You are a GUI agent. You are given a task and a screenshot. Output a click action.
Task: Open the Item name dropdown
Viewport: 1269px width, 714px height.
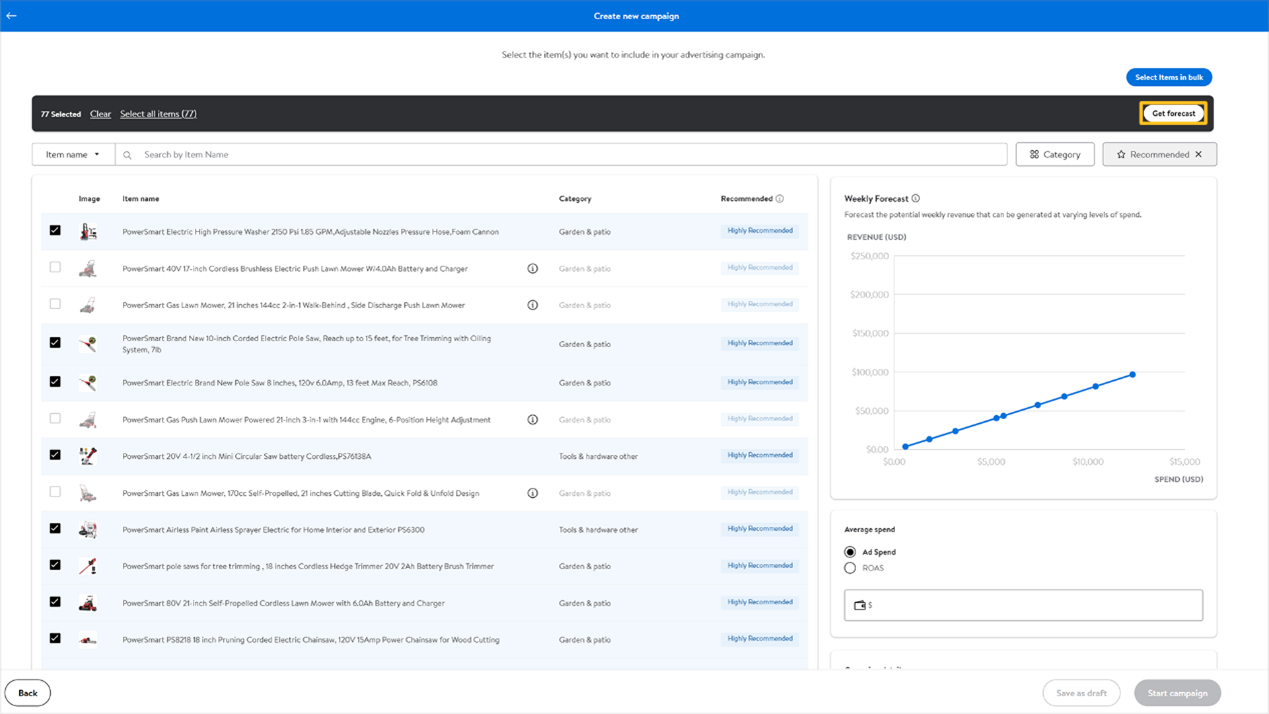(x=73, y=155)
